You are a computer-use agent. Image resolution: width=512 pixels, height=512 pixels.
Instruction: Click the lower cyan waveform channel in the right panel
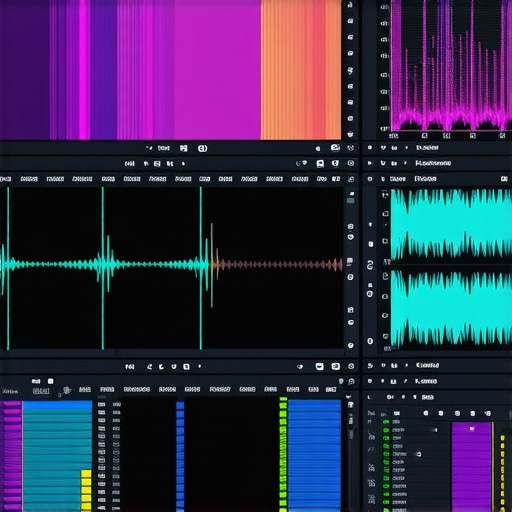[451, 308]
